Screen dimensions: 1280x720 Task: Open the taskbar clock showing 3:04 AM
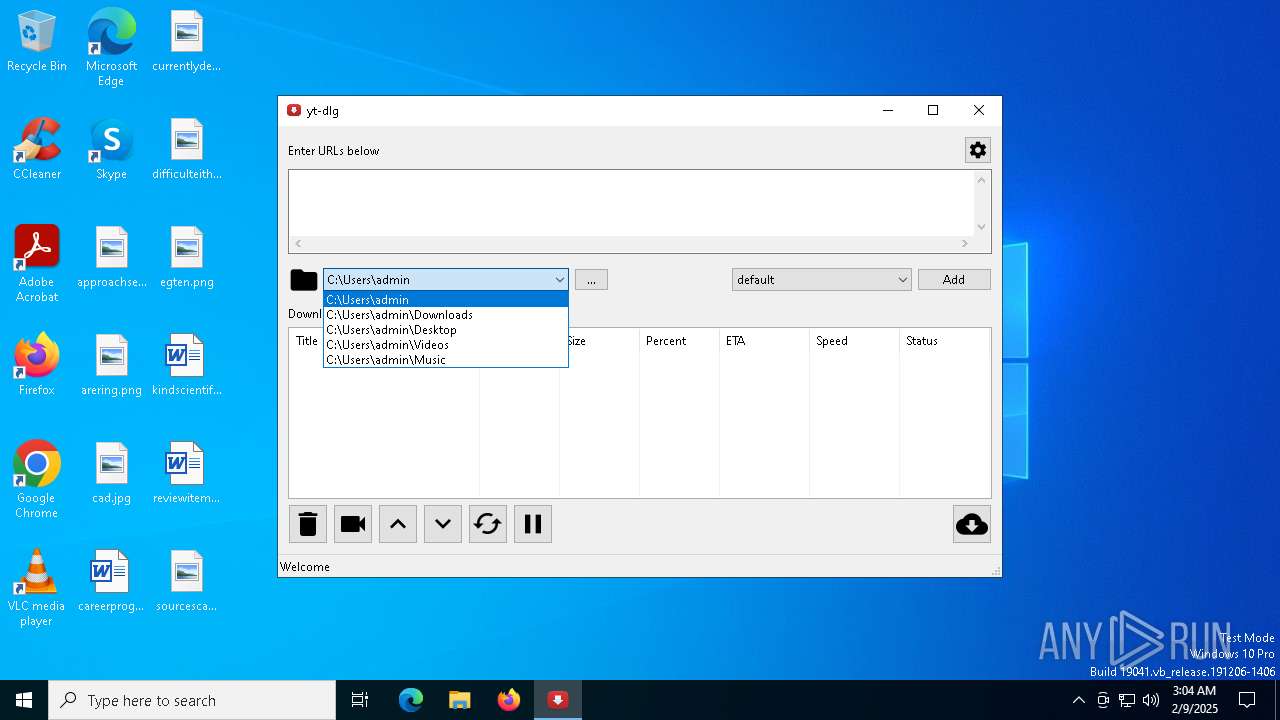[x=1194, y=700]
